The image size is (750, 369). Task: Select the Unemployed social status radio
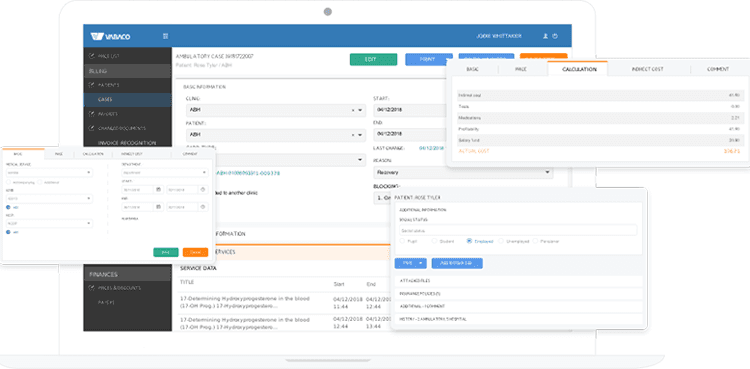pyautogui.click(x=501, y=241)
